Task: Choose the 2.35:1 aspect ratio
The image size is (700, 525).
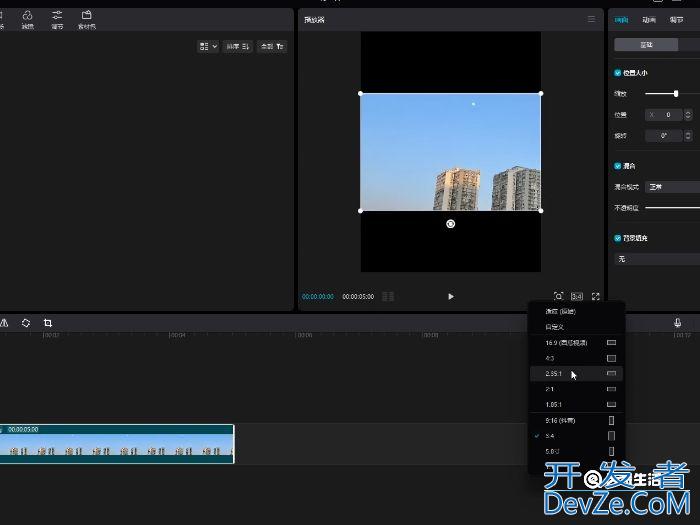Action: click(576, 374)
